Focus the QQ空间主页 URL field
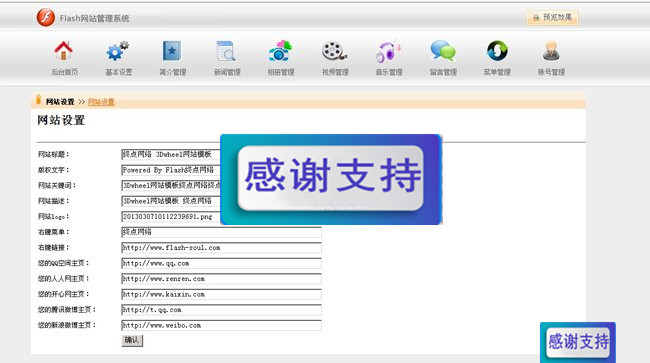The image size is (650, 363). click(x=221, y=263)
